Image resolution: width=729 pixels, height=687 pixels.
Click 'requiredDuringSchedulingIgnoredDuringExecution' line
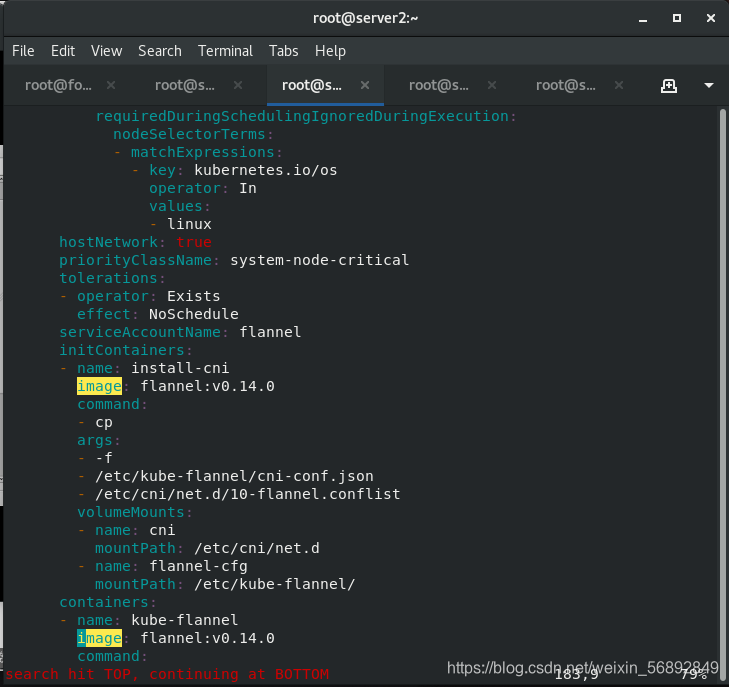306,116
